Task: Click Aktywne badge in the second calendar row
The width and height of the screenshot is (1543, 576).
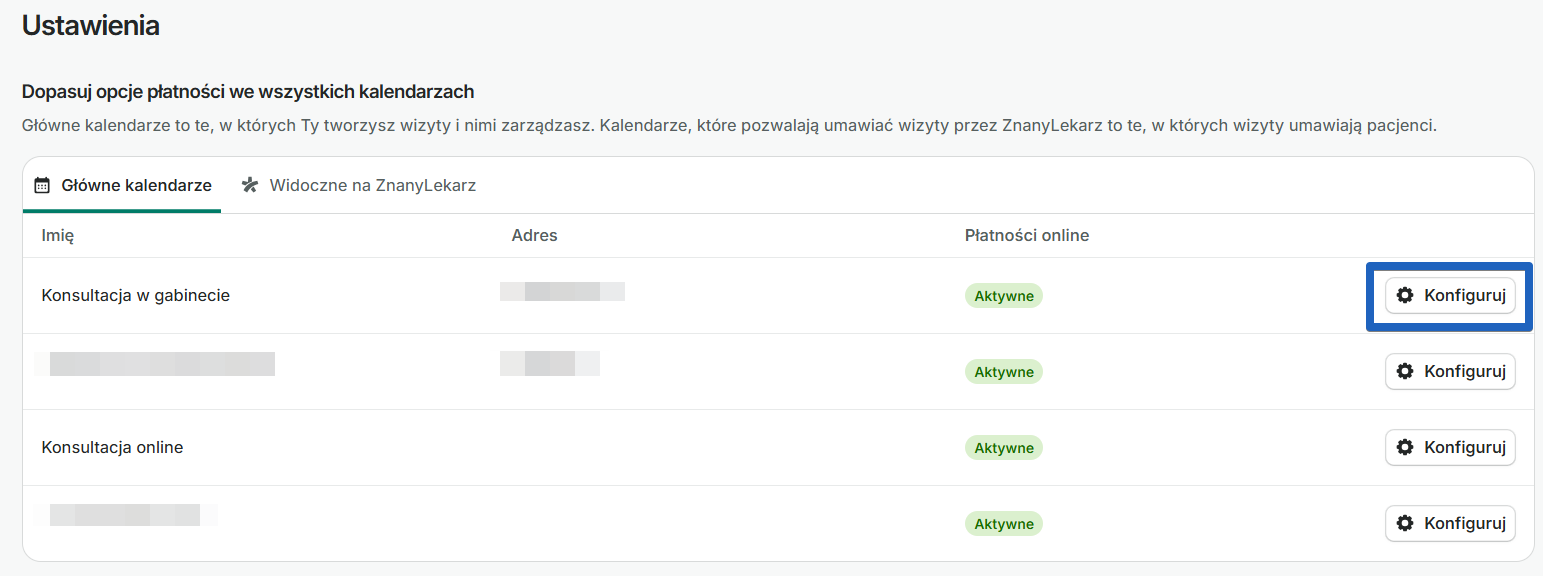Action: click(x=1003, y=372)
